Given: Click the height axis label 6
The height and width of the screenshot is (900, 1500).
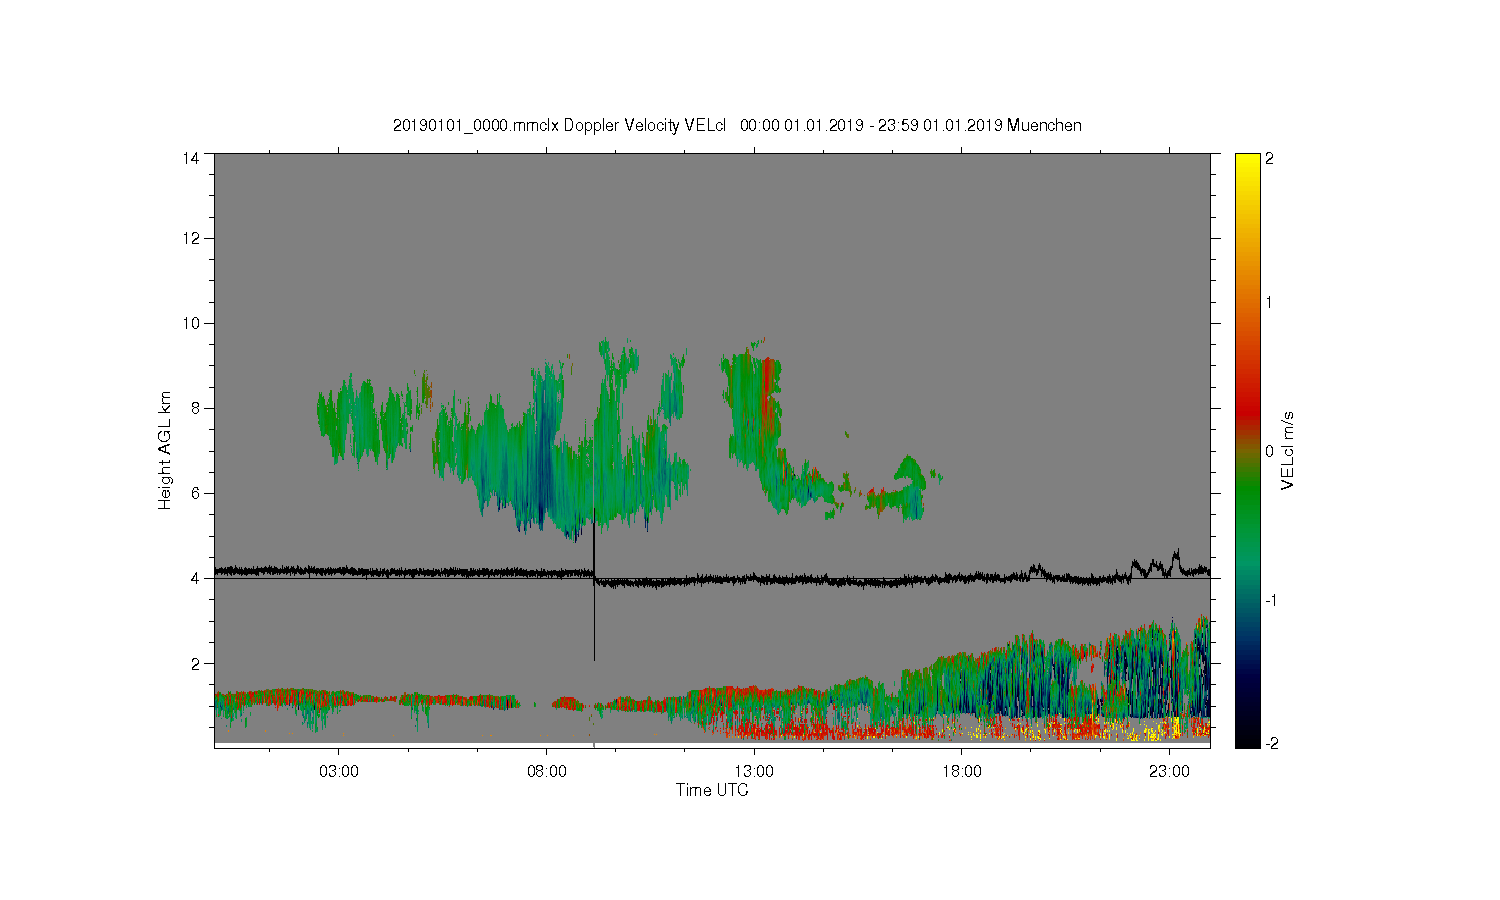Looking at the screenshot, I should 195,493.
